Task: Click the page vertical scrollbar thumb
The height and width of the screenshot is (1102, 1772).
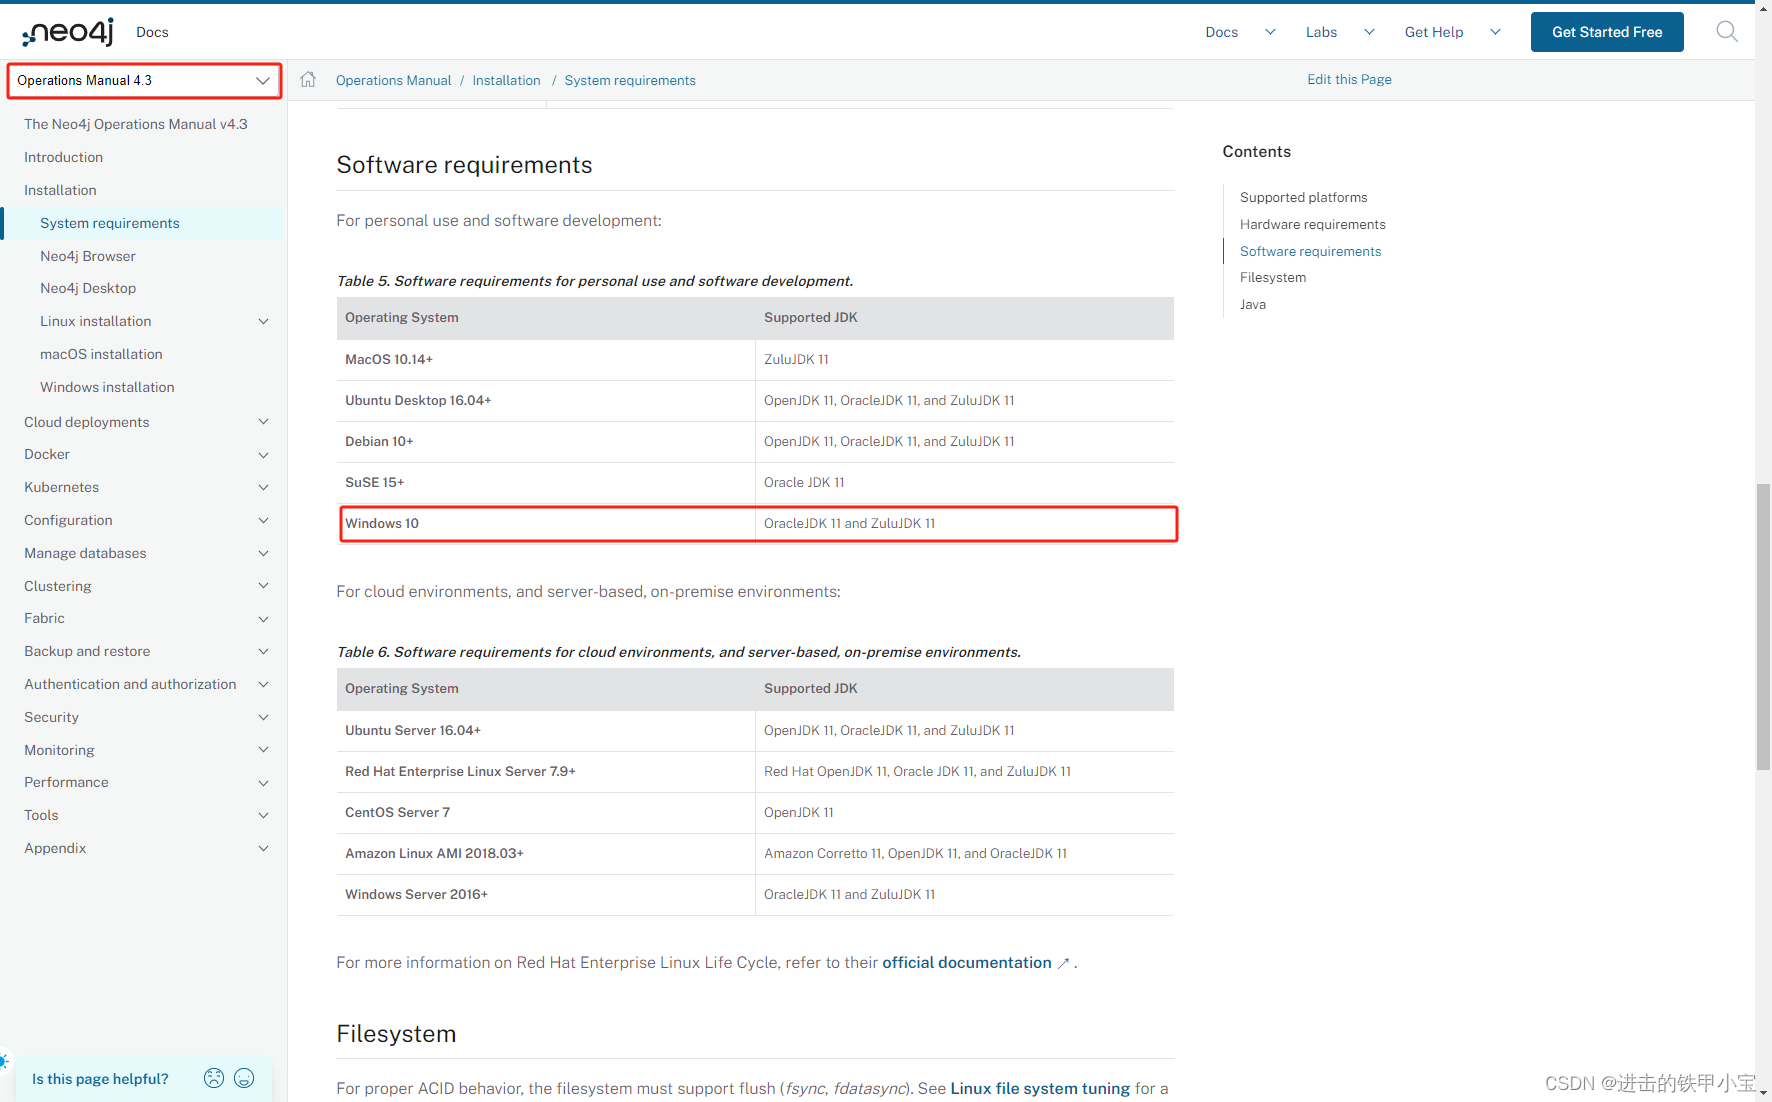Action: pos(1763,627)
